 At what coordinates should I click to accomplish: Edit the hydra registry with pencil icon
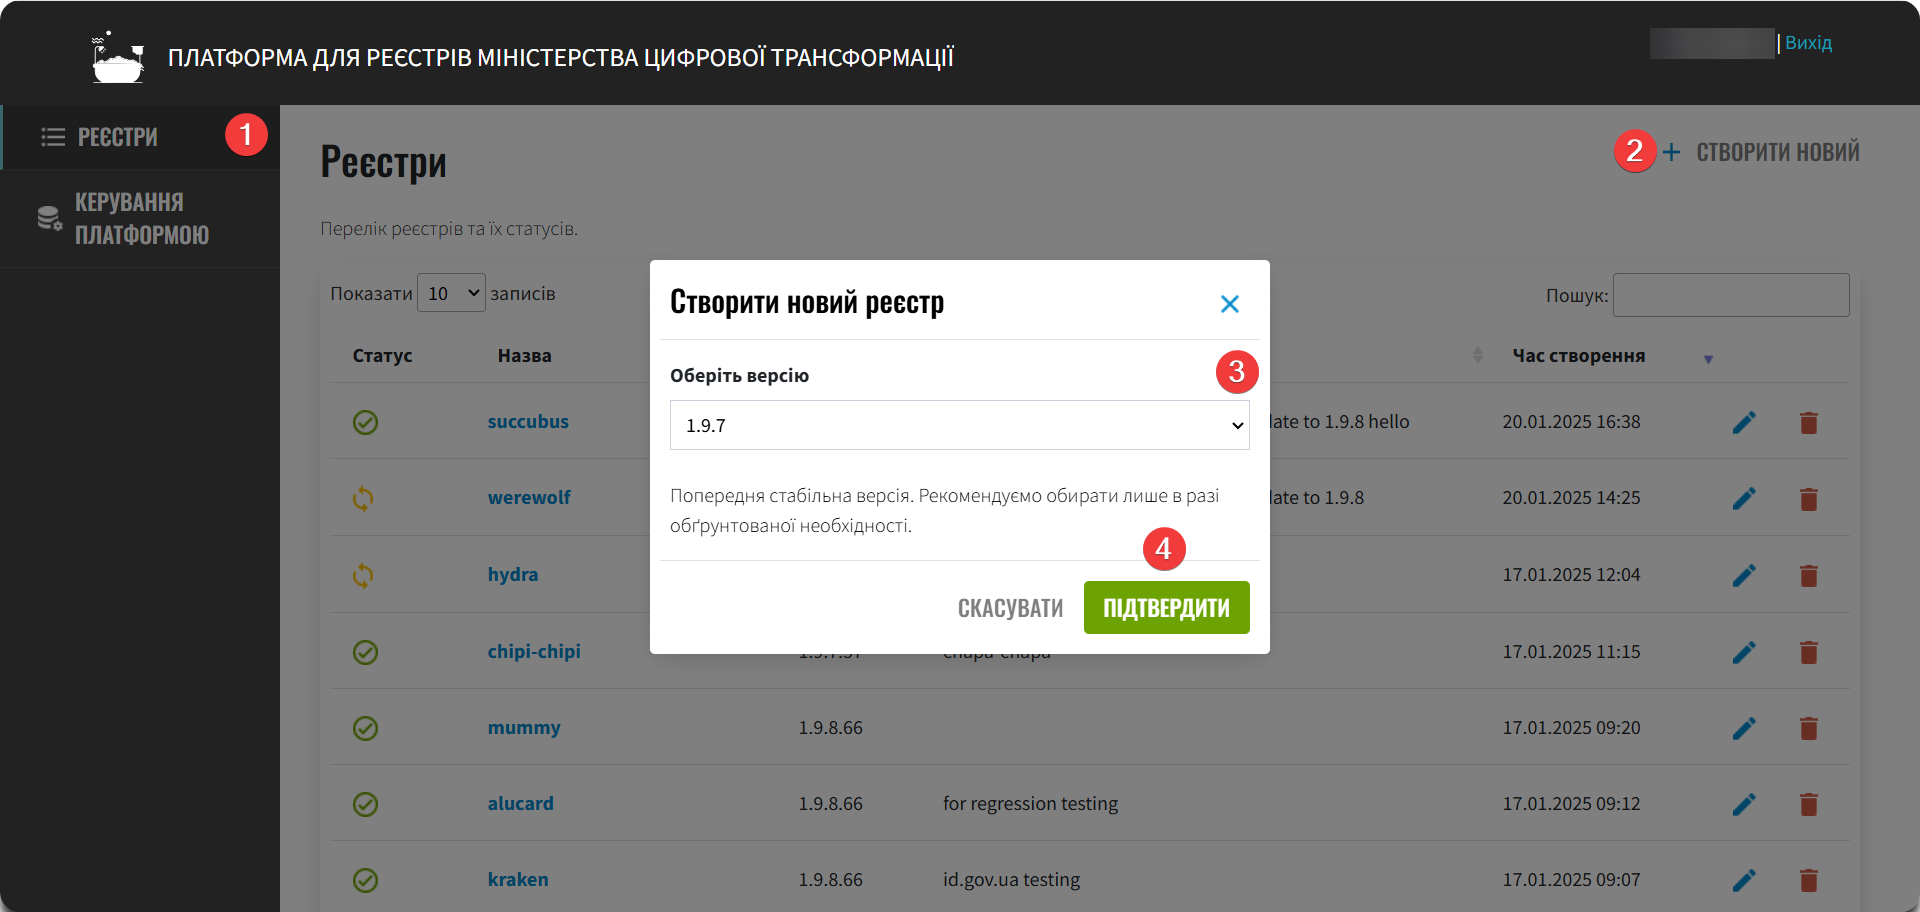[1744, 576]
